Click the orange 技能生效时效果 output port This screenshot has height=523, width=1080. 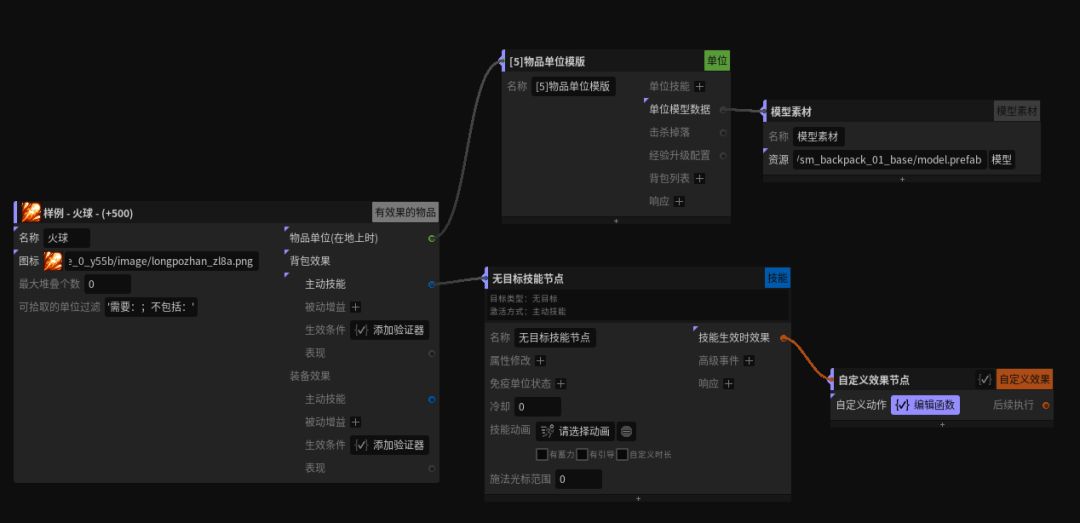[784, 338]
